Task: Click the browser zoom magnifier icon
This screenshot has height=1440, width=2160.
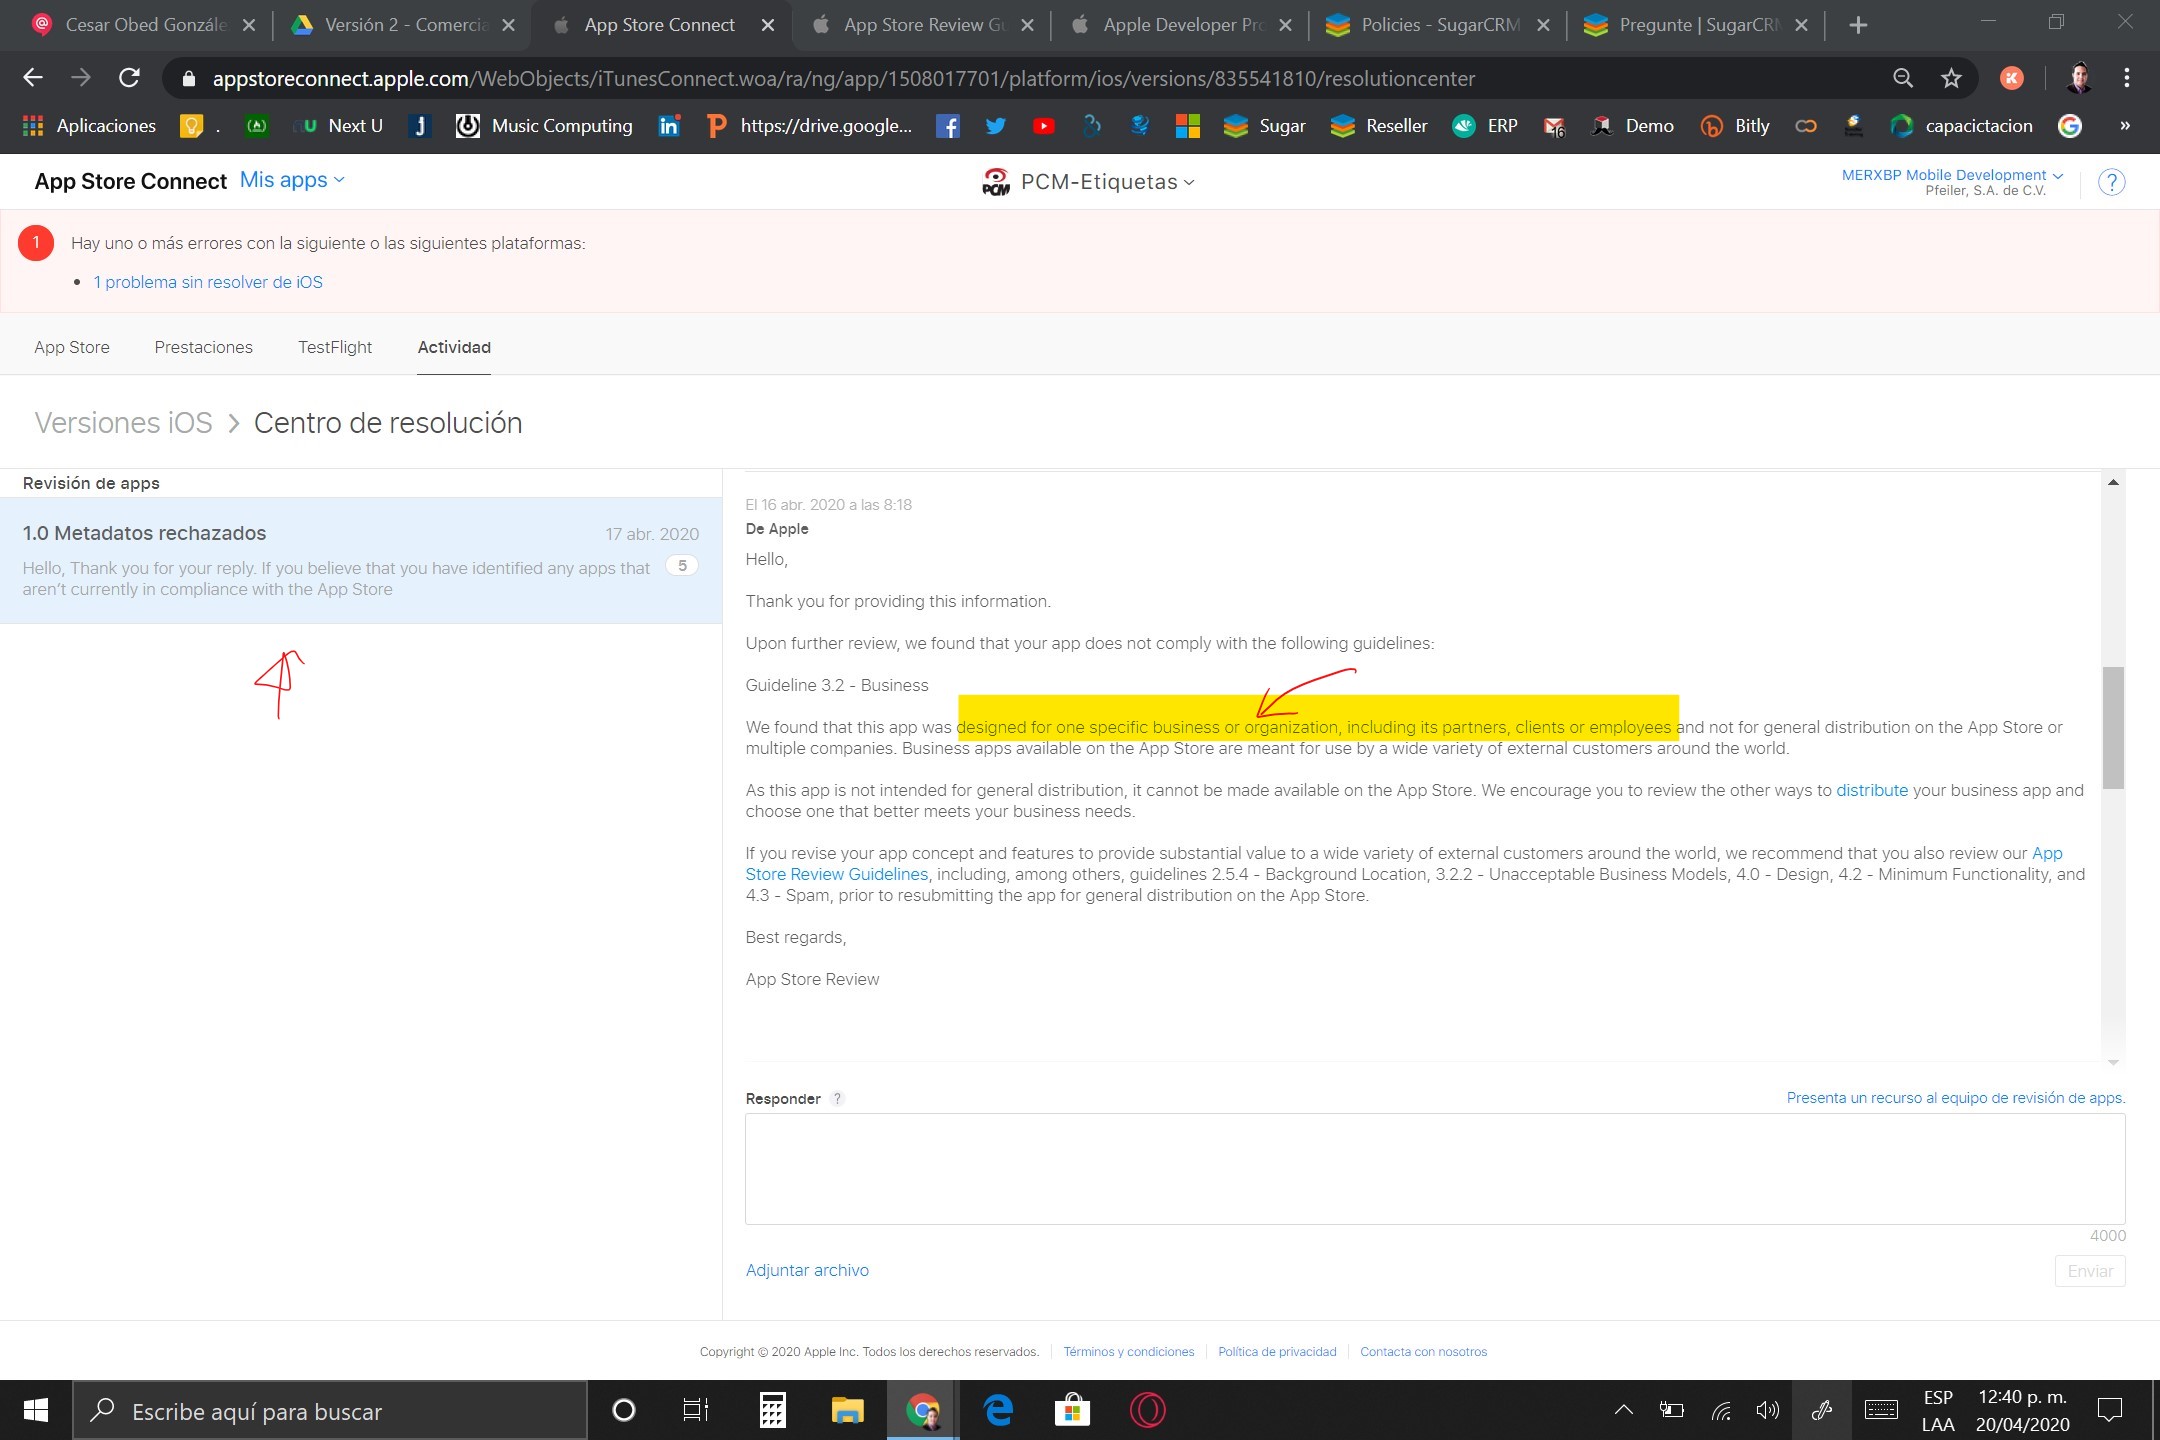Action: click(x=1902, y=78)
